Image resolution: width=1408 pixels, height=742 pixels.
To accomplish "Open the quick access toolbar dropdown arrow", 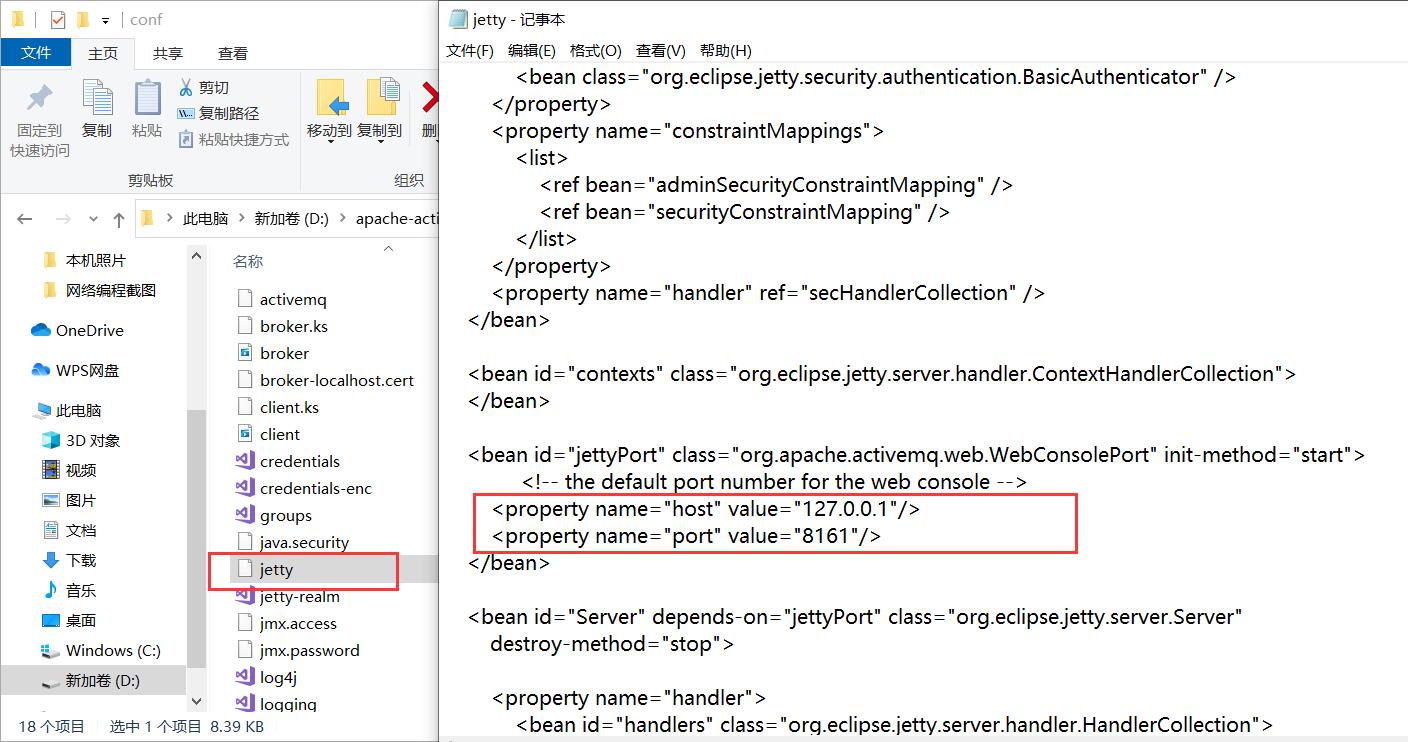I will pos(105,20).
